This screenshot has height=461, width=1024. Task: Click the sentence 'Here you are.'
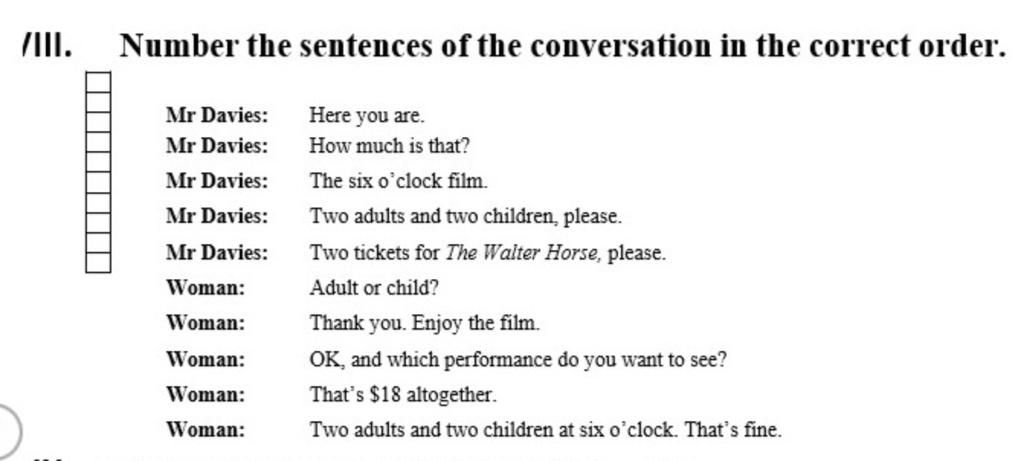pos(367,116)
